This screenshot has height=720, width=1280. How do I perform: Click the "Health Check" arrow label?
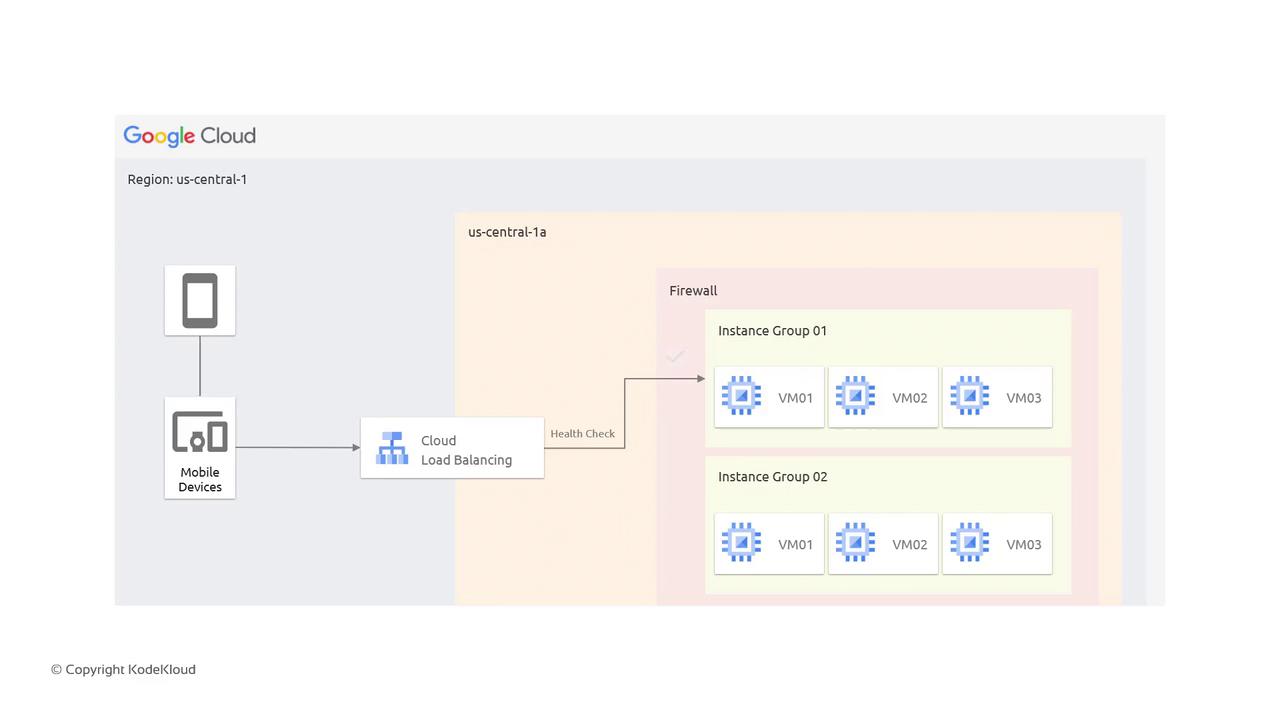[582, 434]
